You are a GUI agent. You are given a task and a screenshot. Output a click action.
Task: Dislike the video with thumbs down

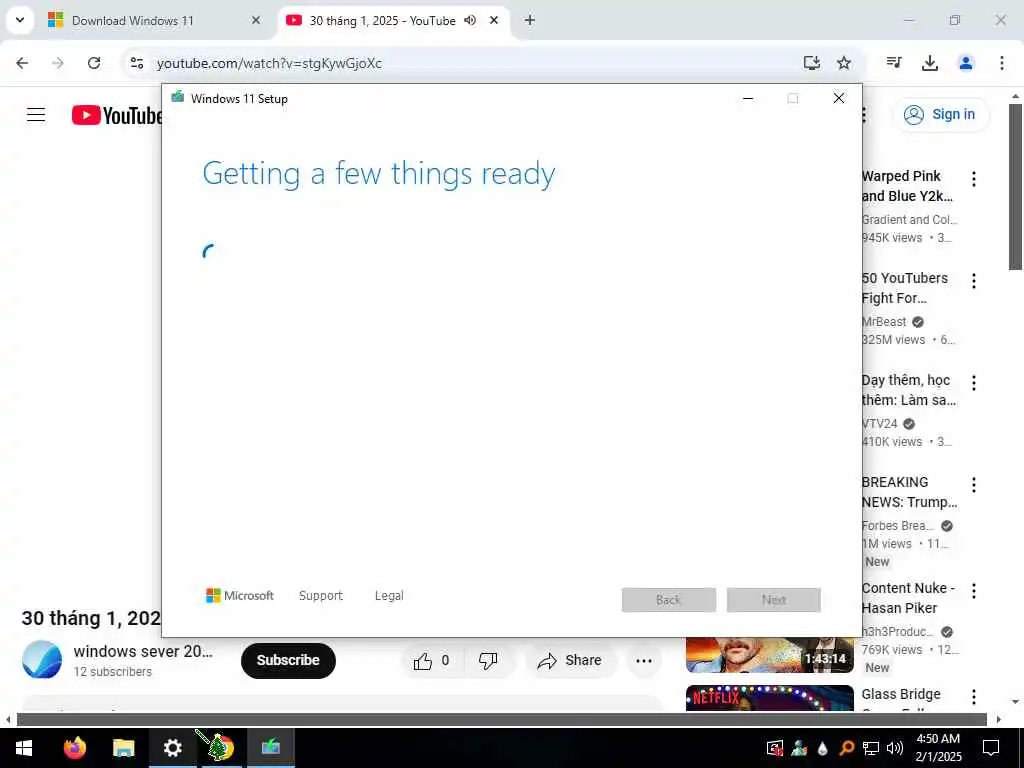pyautogui.click(x=488, y=661)
